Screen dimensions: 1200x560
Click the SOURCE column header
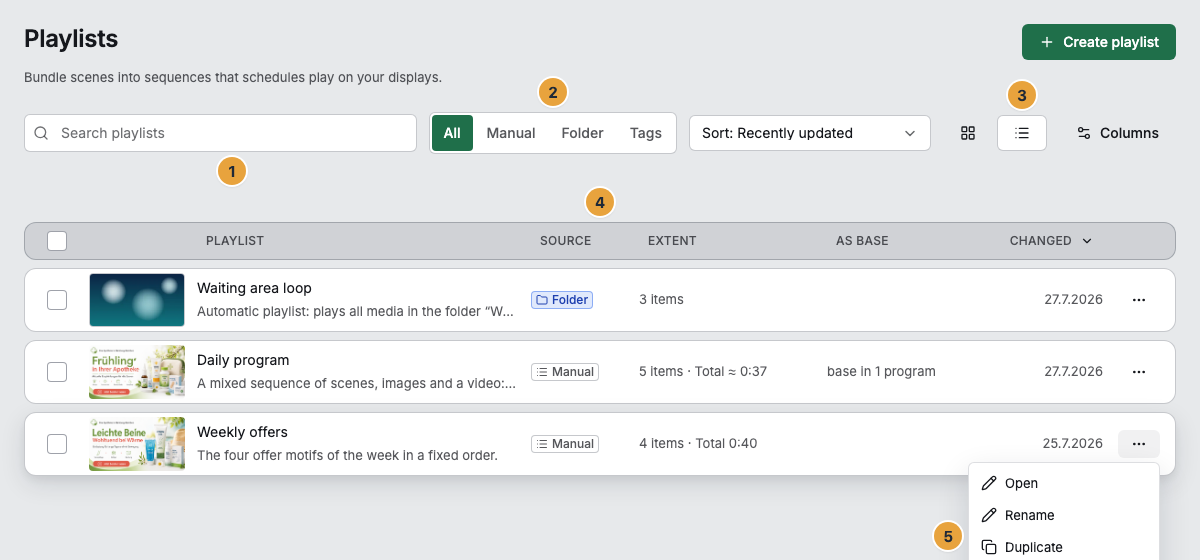(565, 241)
